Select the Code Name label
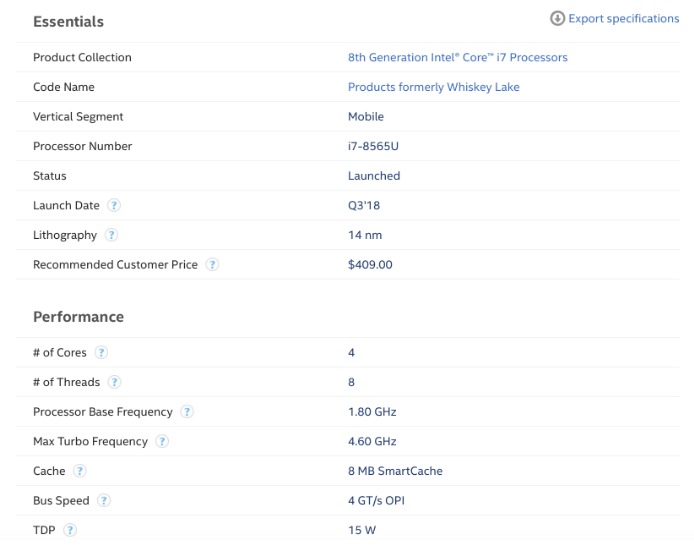The image size is (694, 545). [x=64, y=87]
